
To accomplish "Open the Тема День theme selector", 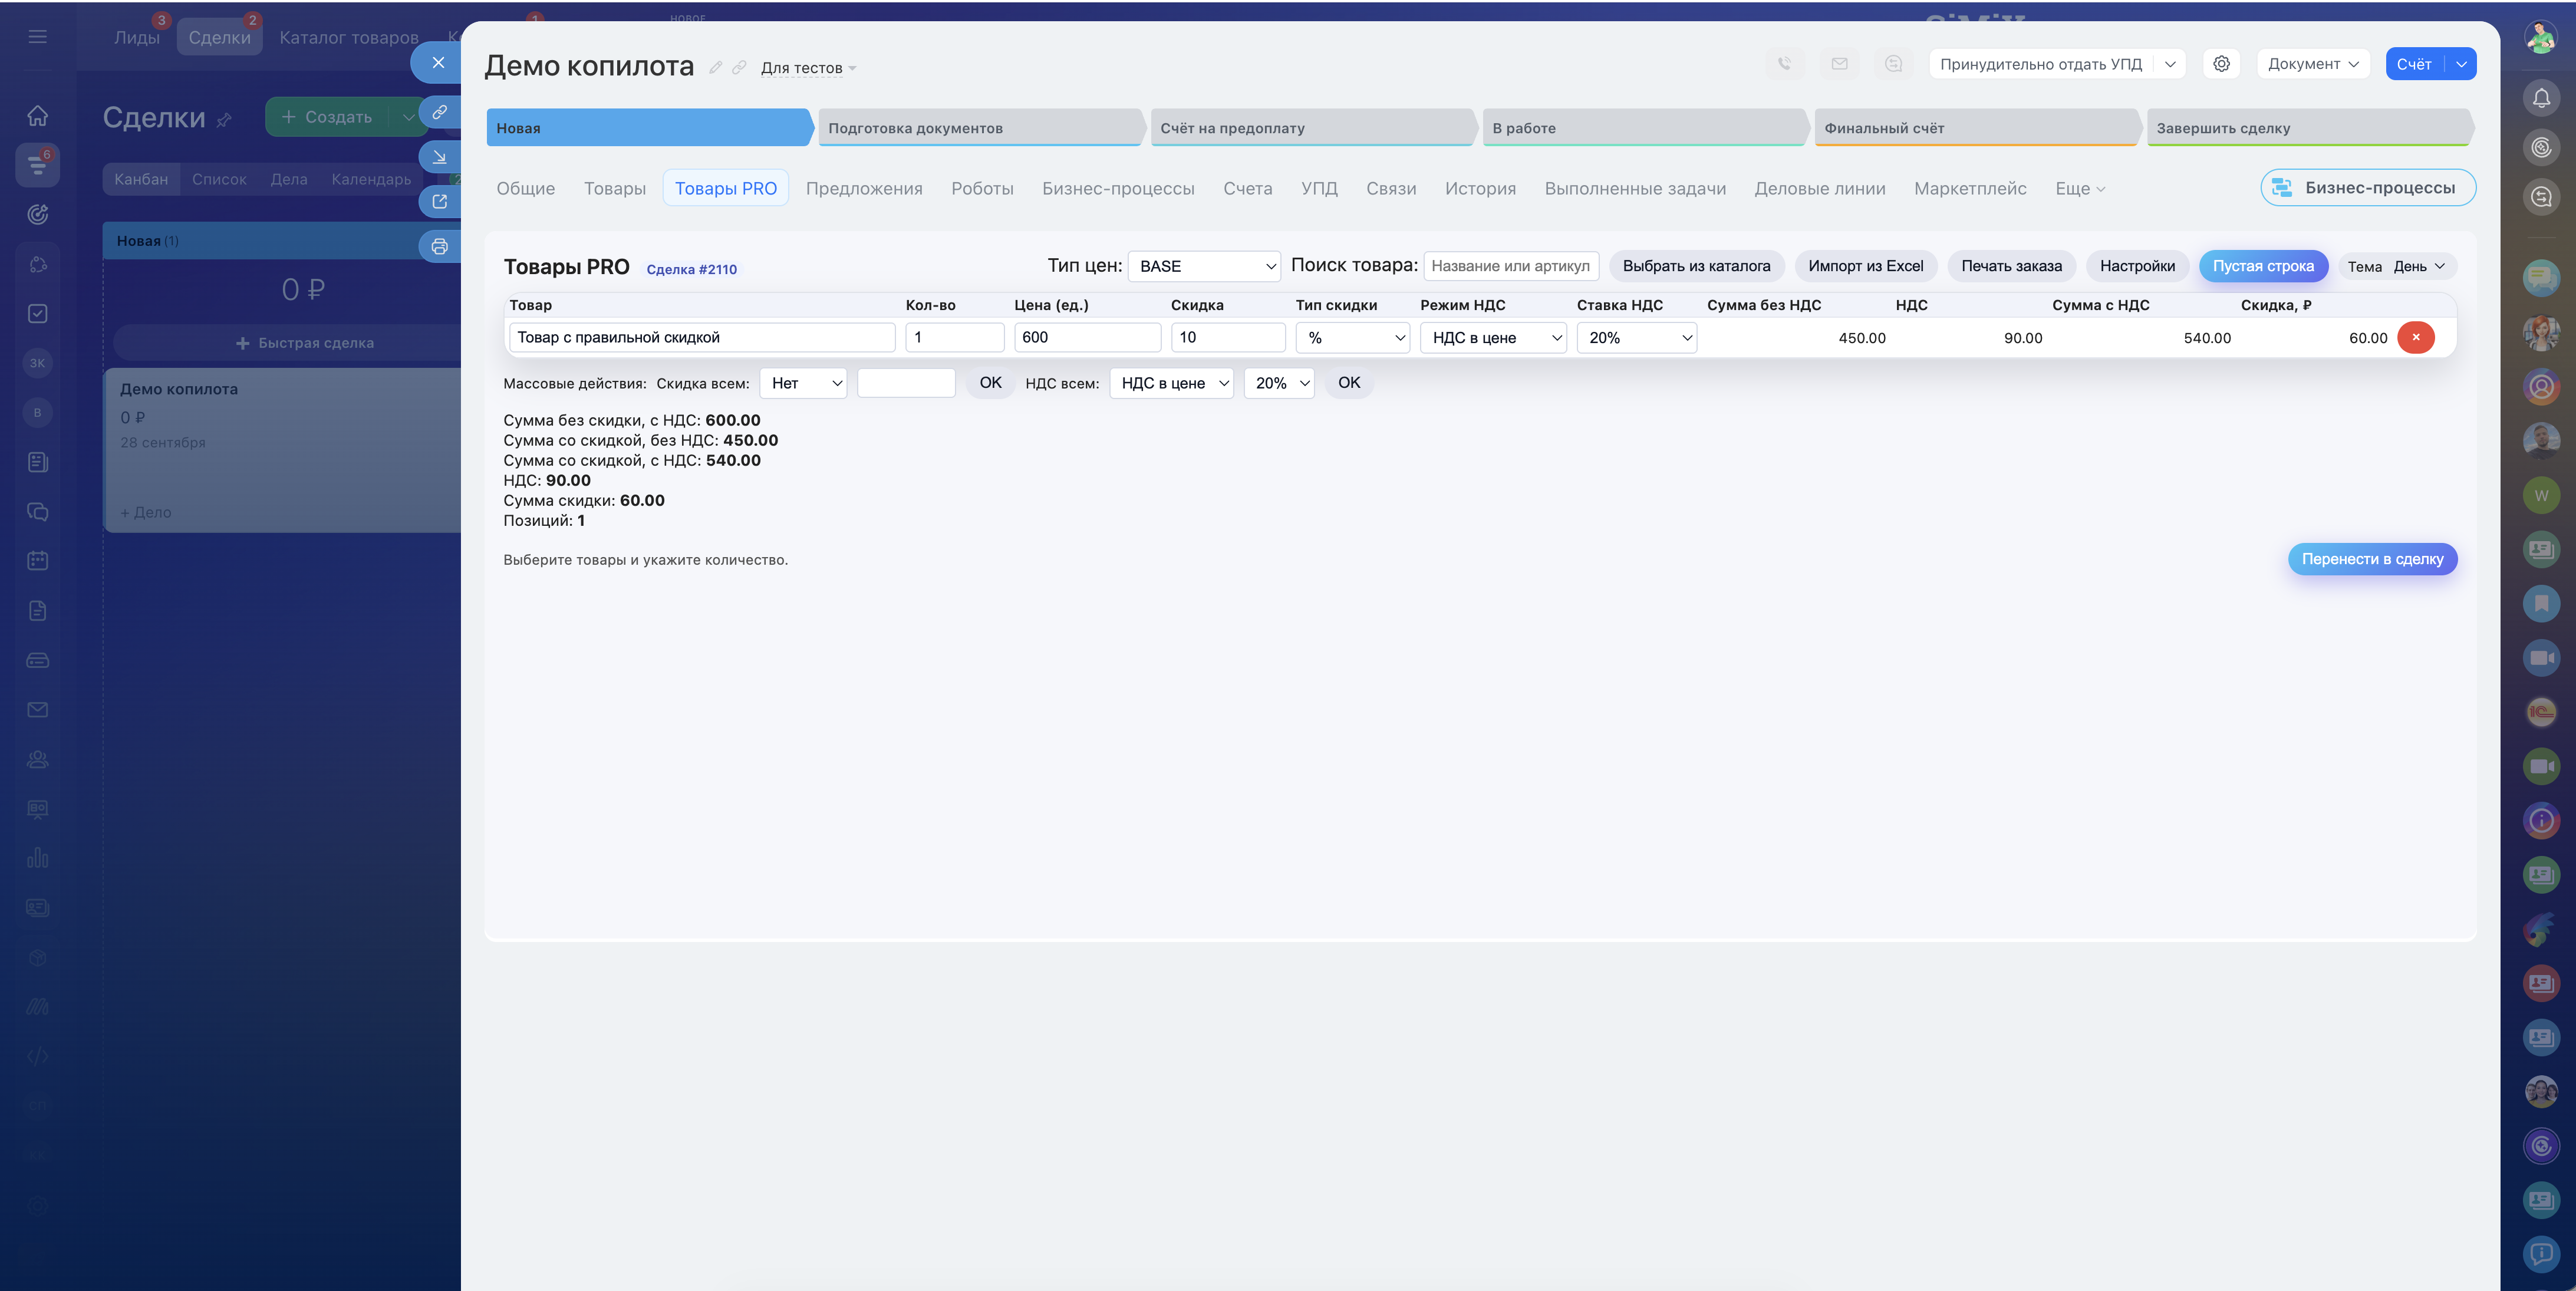I will [x=2418, y=266].
